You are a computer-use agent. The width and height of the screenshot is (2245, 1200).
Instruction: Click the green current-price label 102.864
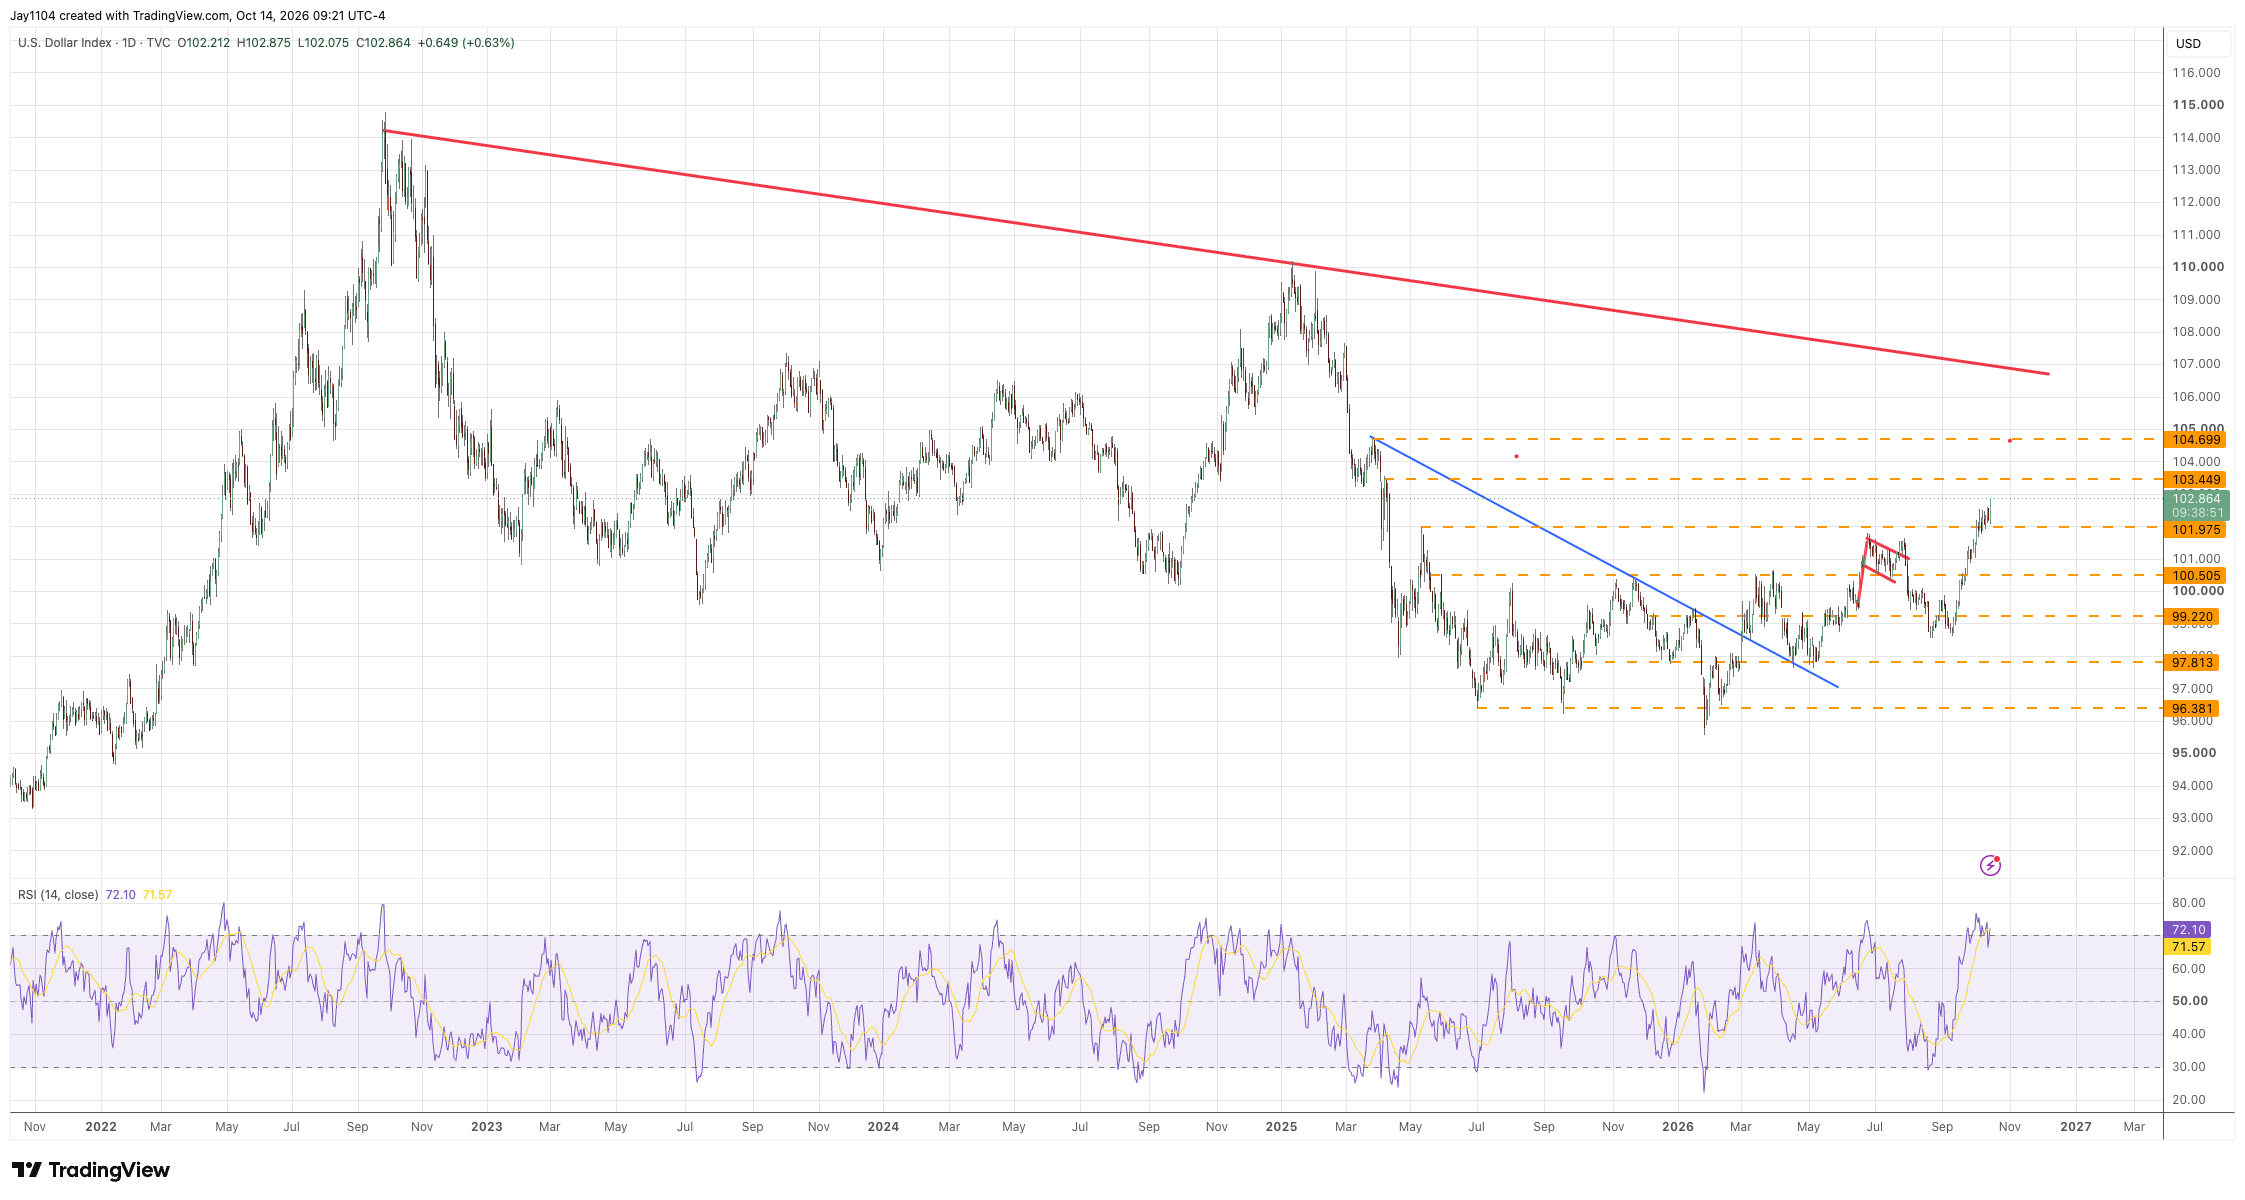coord(2196,505)
